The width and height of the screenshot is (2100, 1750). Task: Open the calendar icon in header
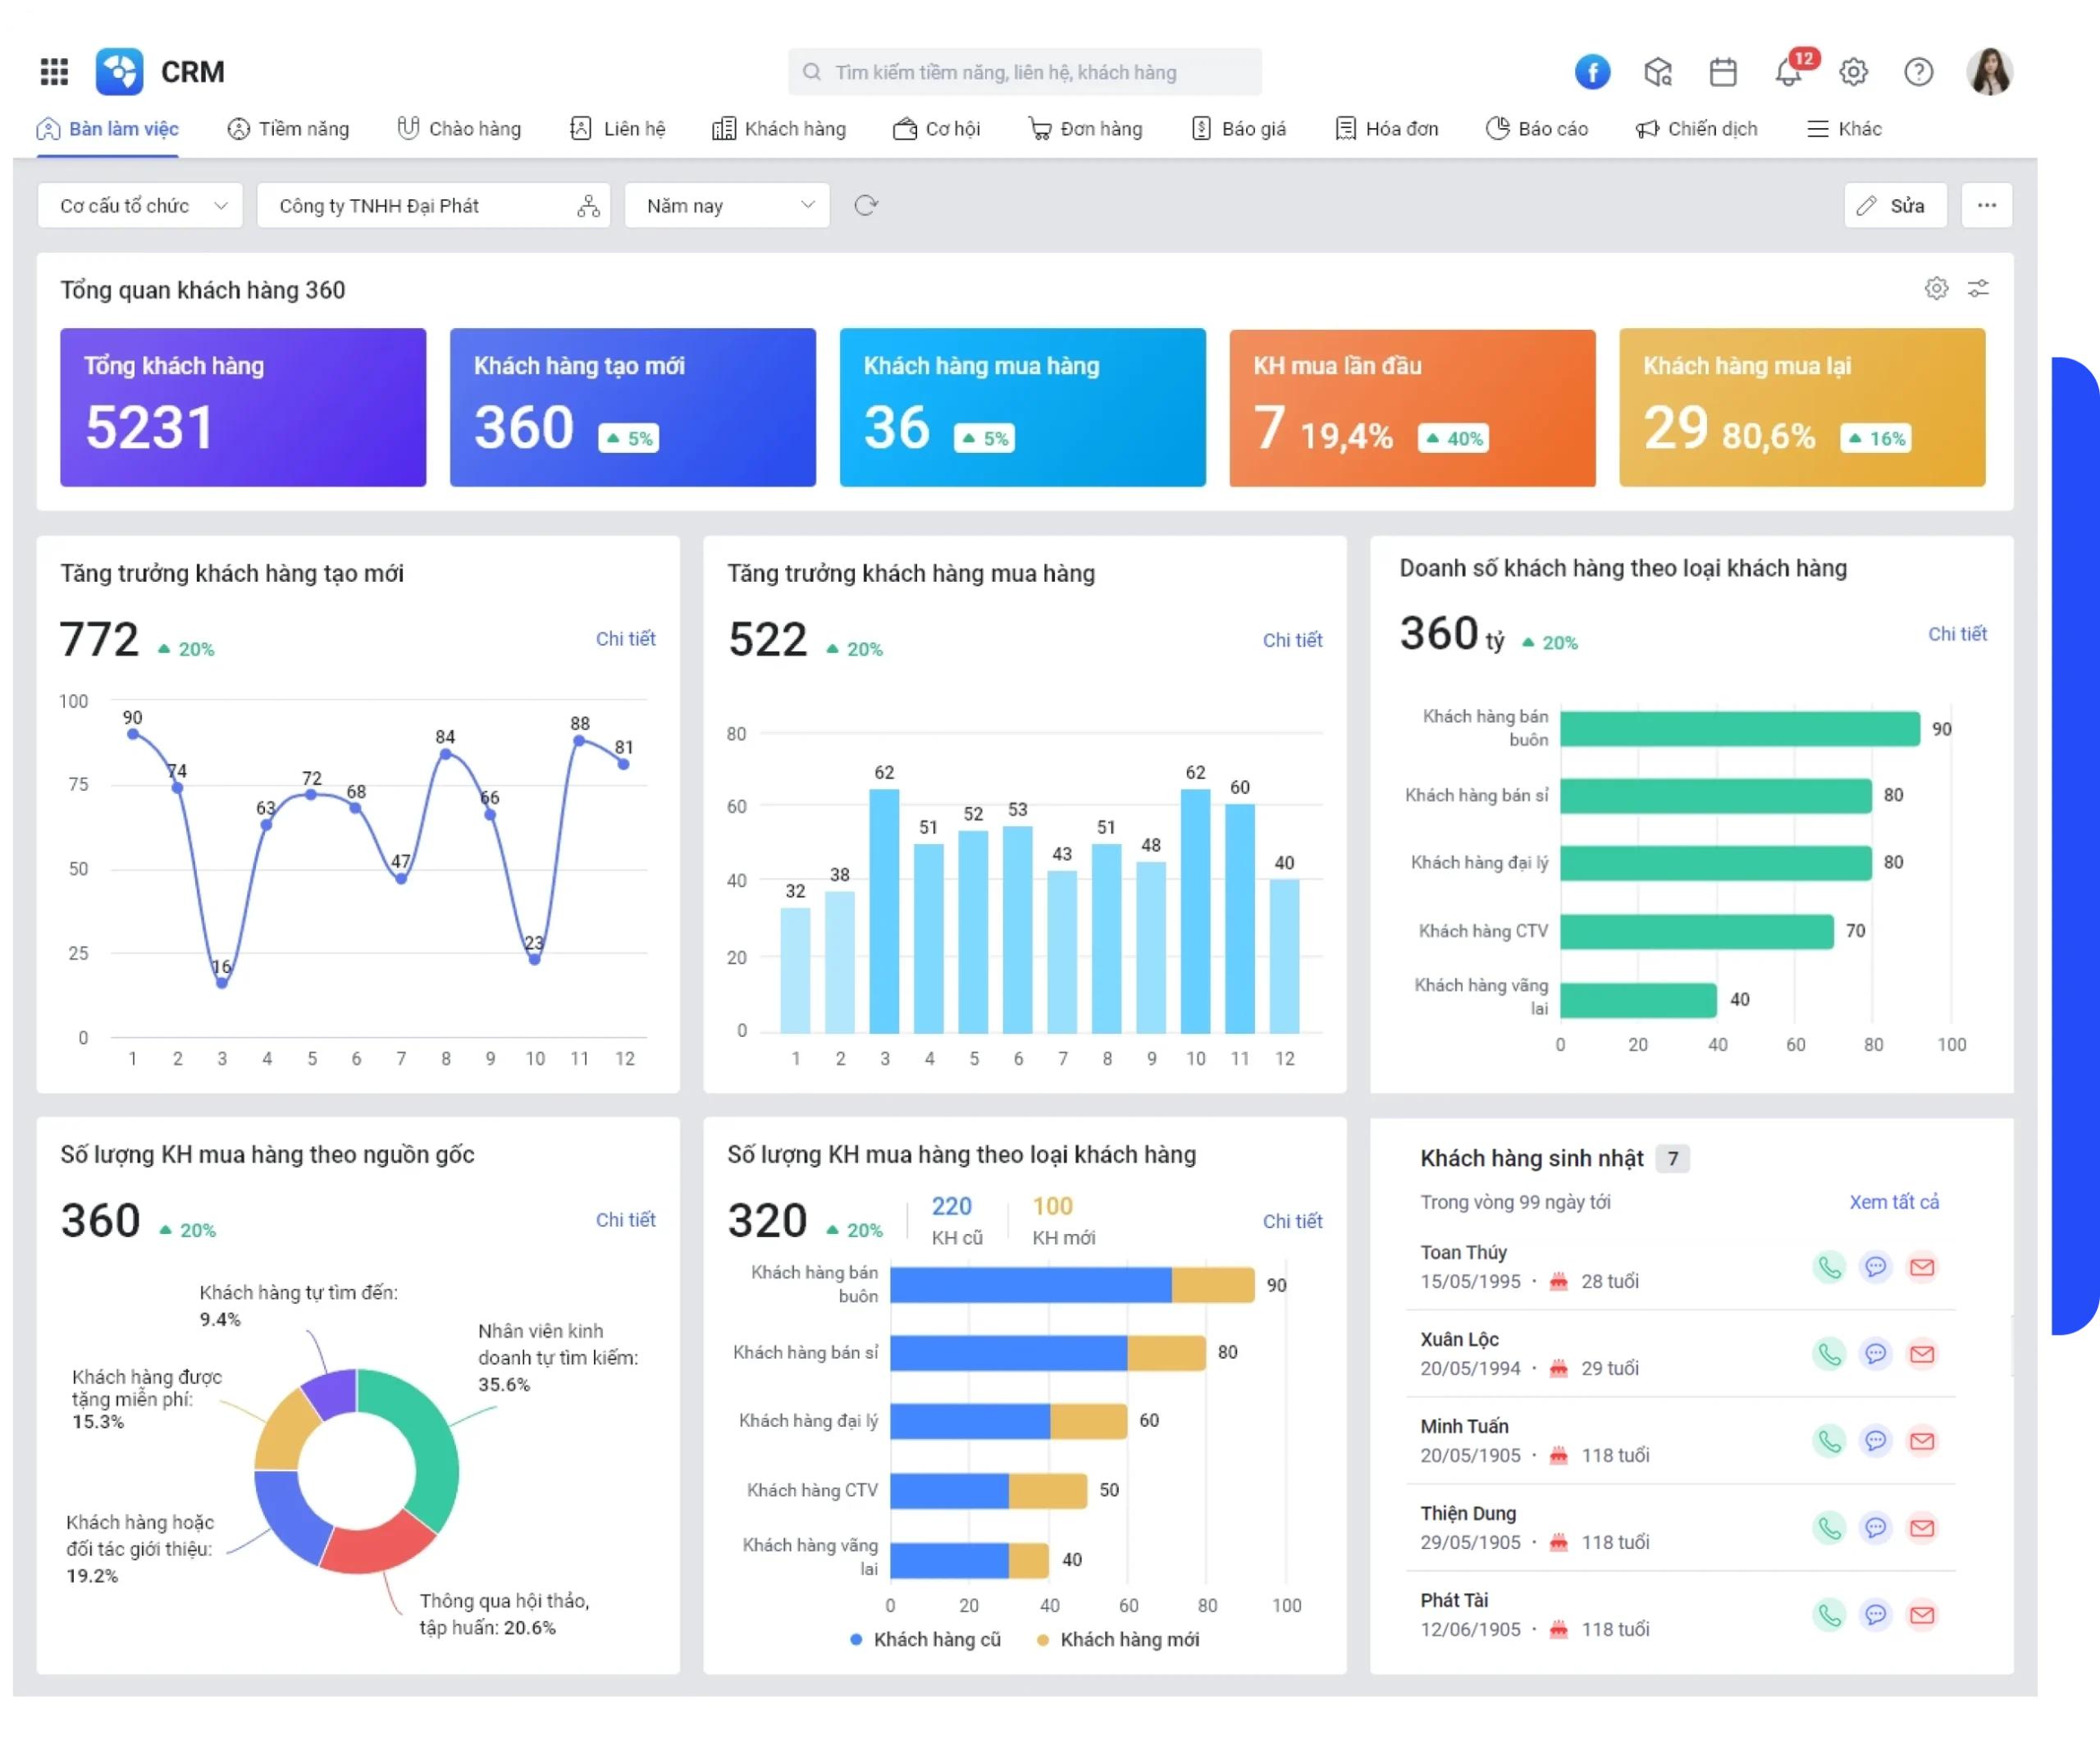tap(1723, 72)
